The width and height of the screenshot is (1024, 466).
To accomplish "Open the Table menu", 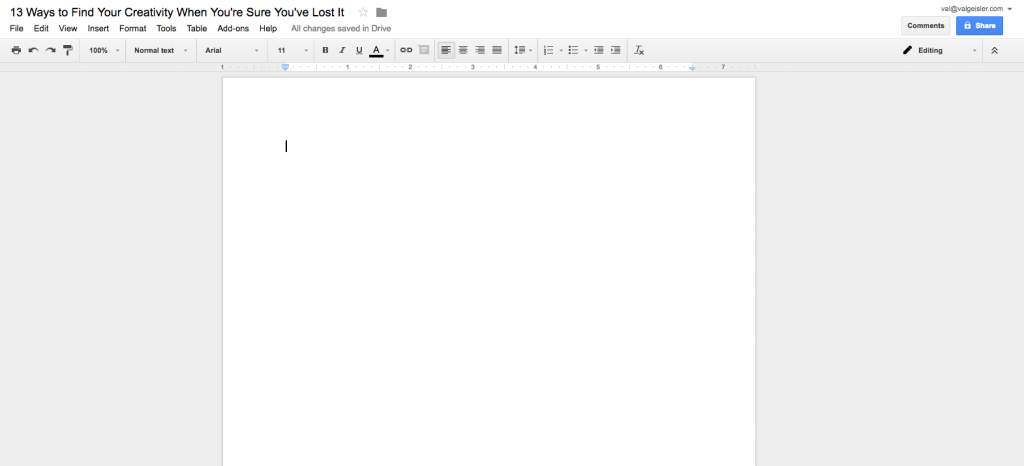I will [x=197, y=29].
